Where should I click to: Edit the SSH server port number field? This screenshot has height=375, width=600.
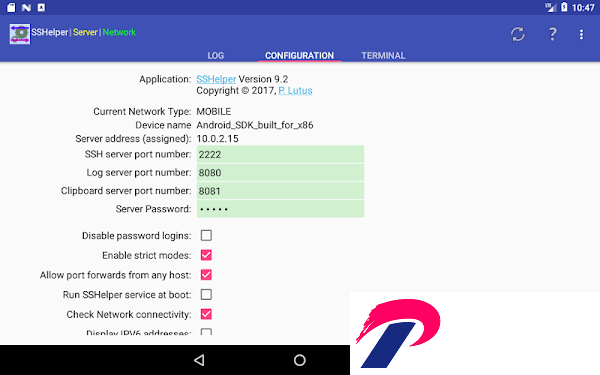(x=280, y=154)
